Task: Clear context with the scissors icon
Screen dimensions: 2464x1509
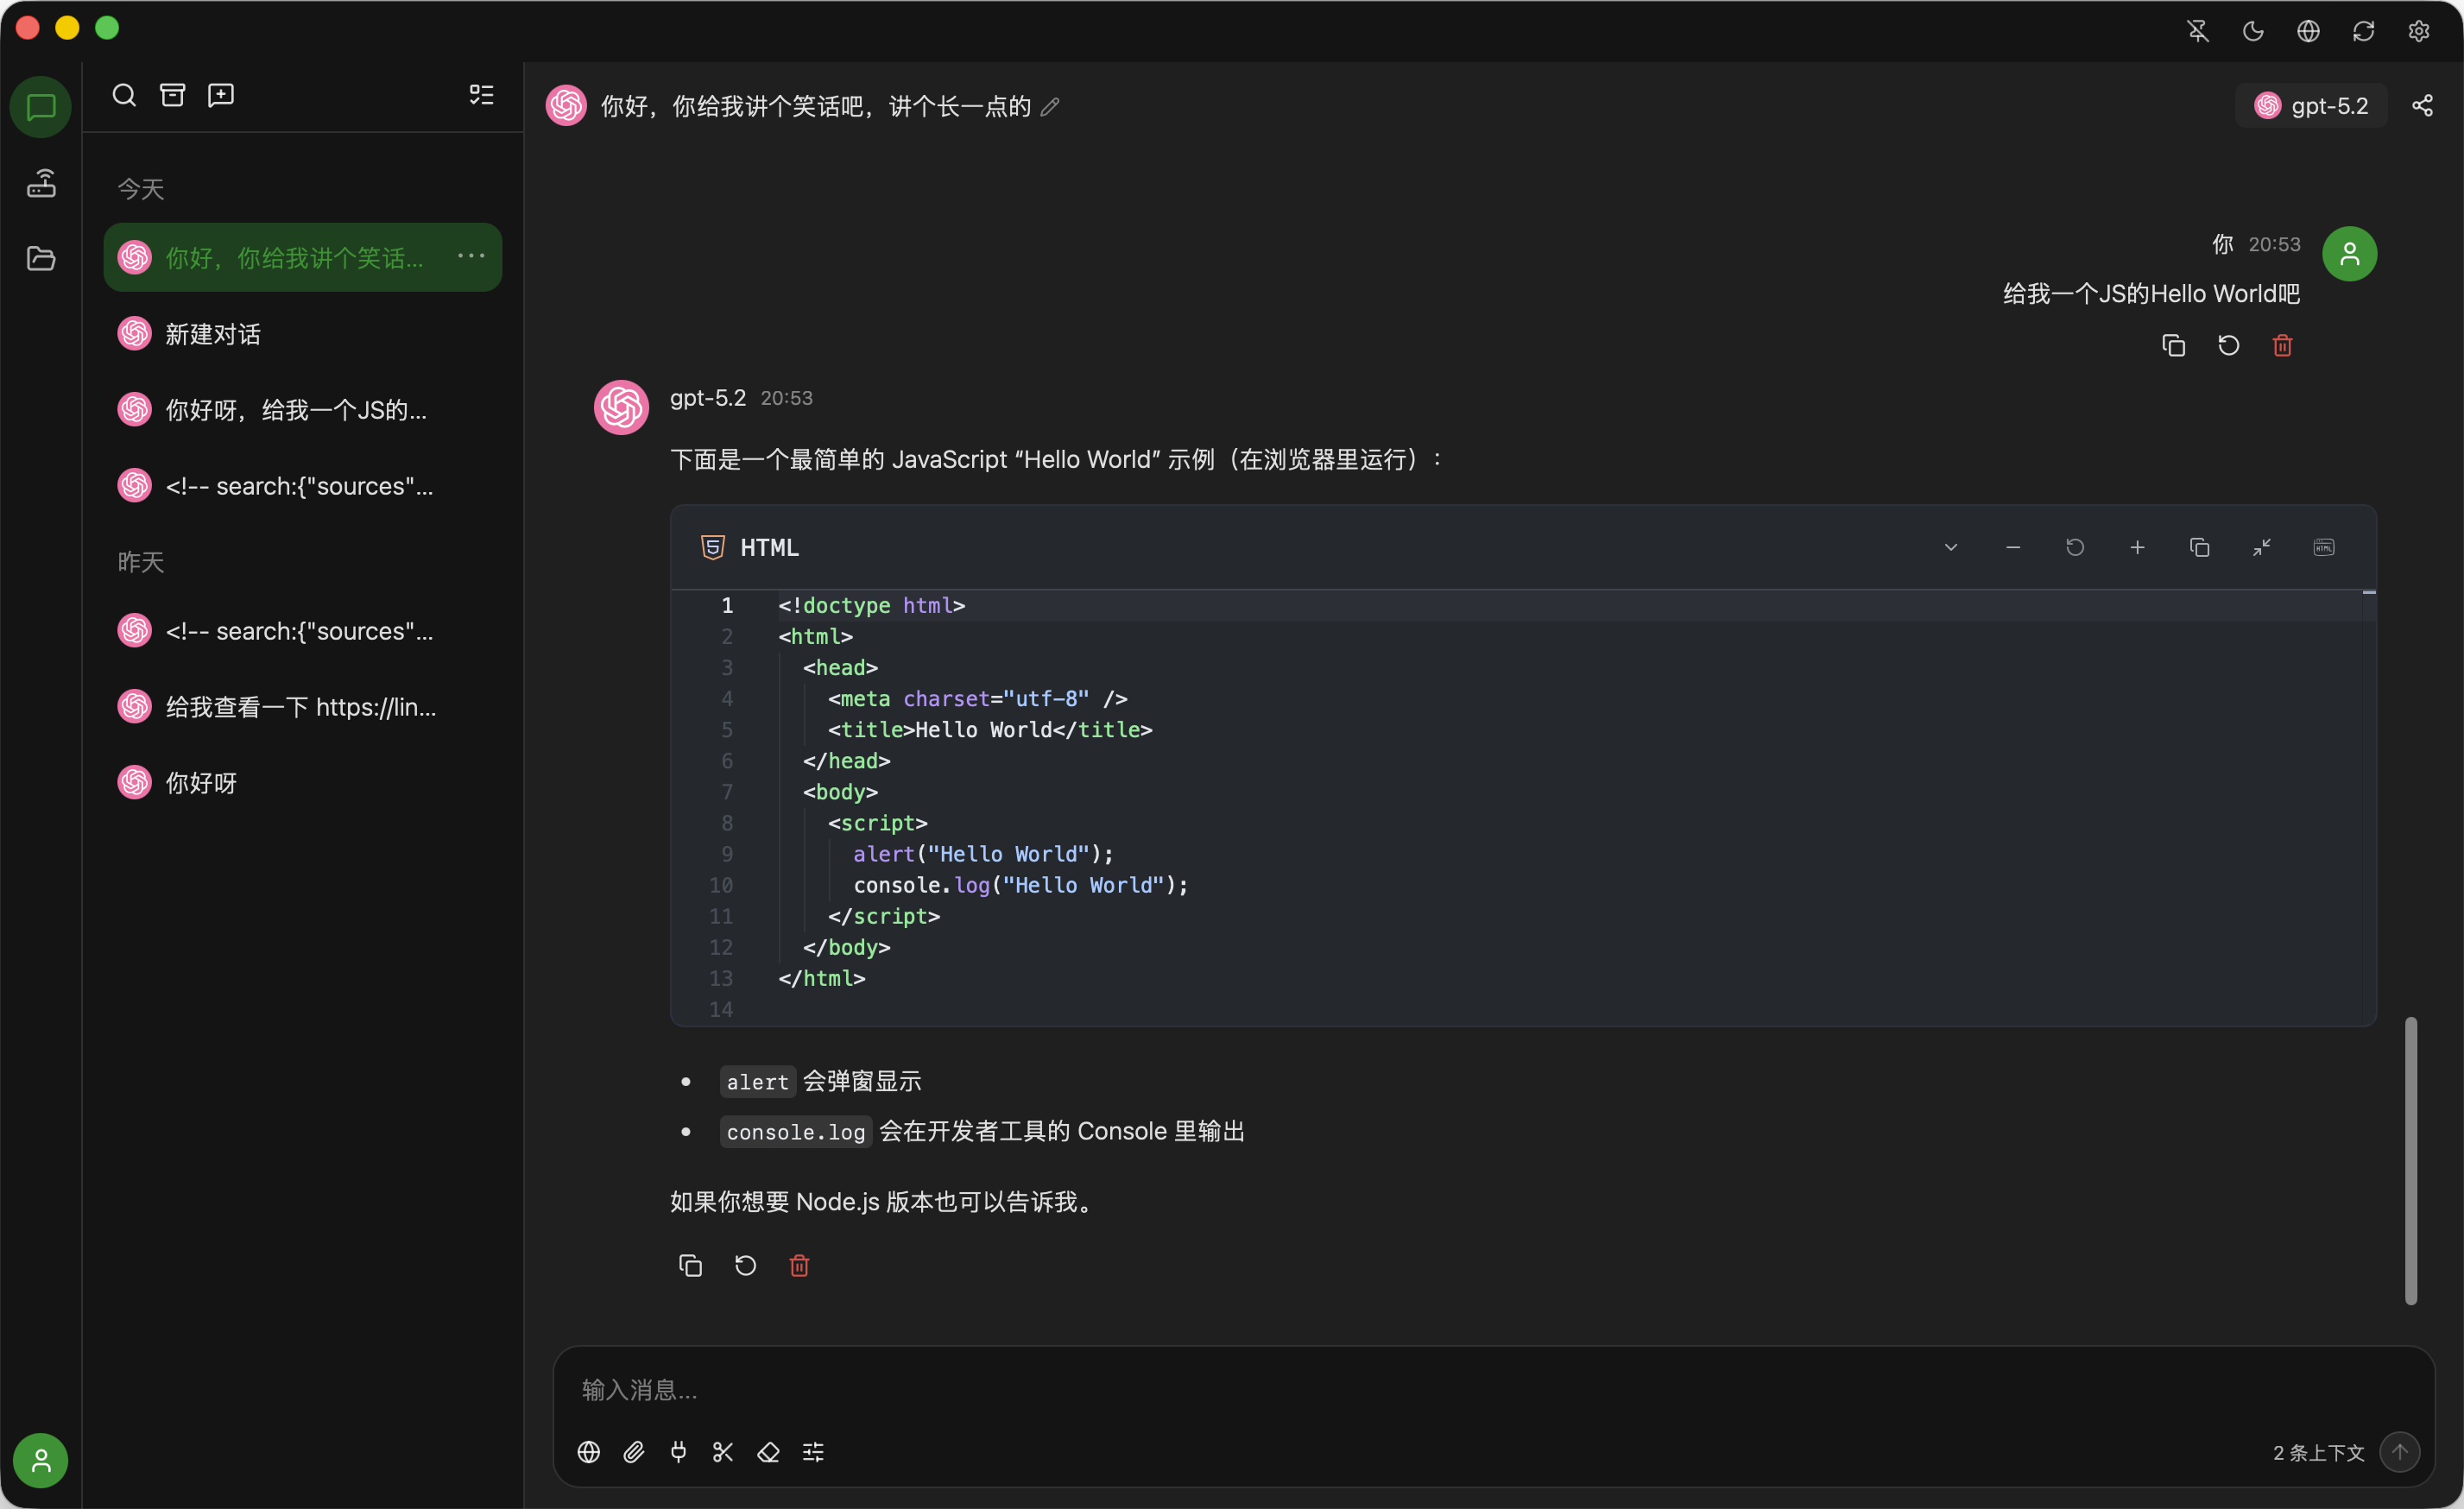Action: click(723, 1452)
